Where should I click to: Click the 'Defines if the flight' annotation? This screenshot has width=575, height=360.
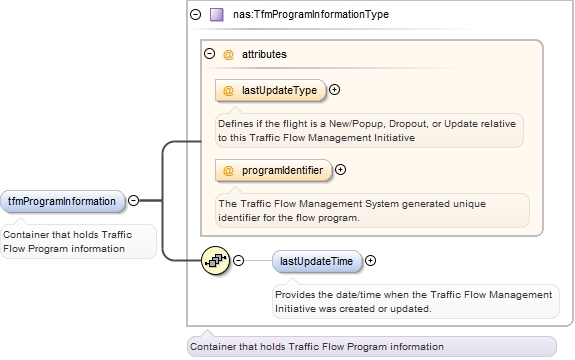pyautogui.click(x=369, y=131)
